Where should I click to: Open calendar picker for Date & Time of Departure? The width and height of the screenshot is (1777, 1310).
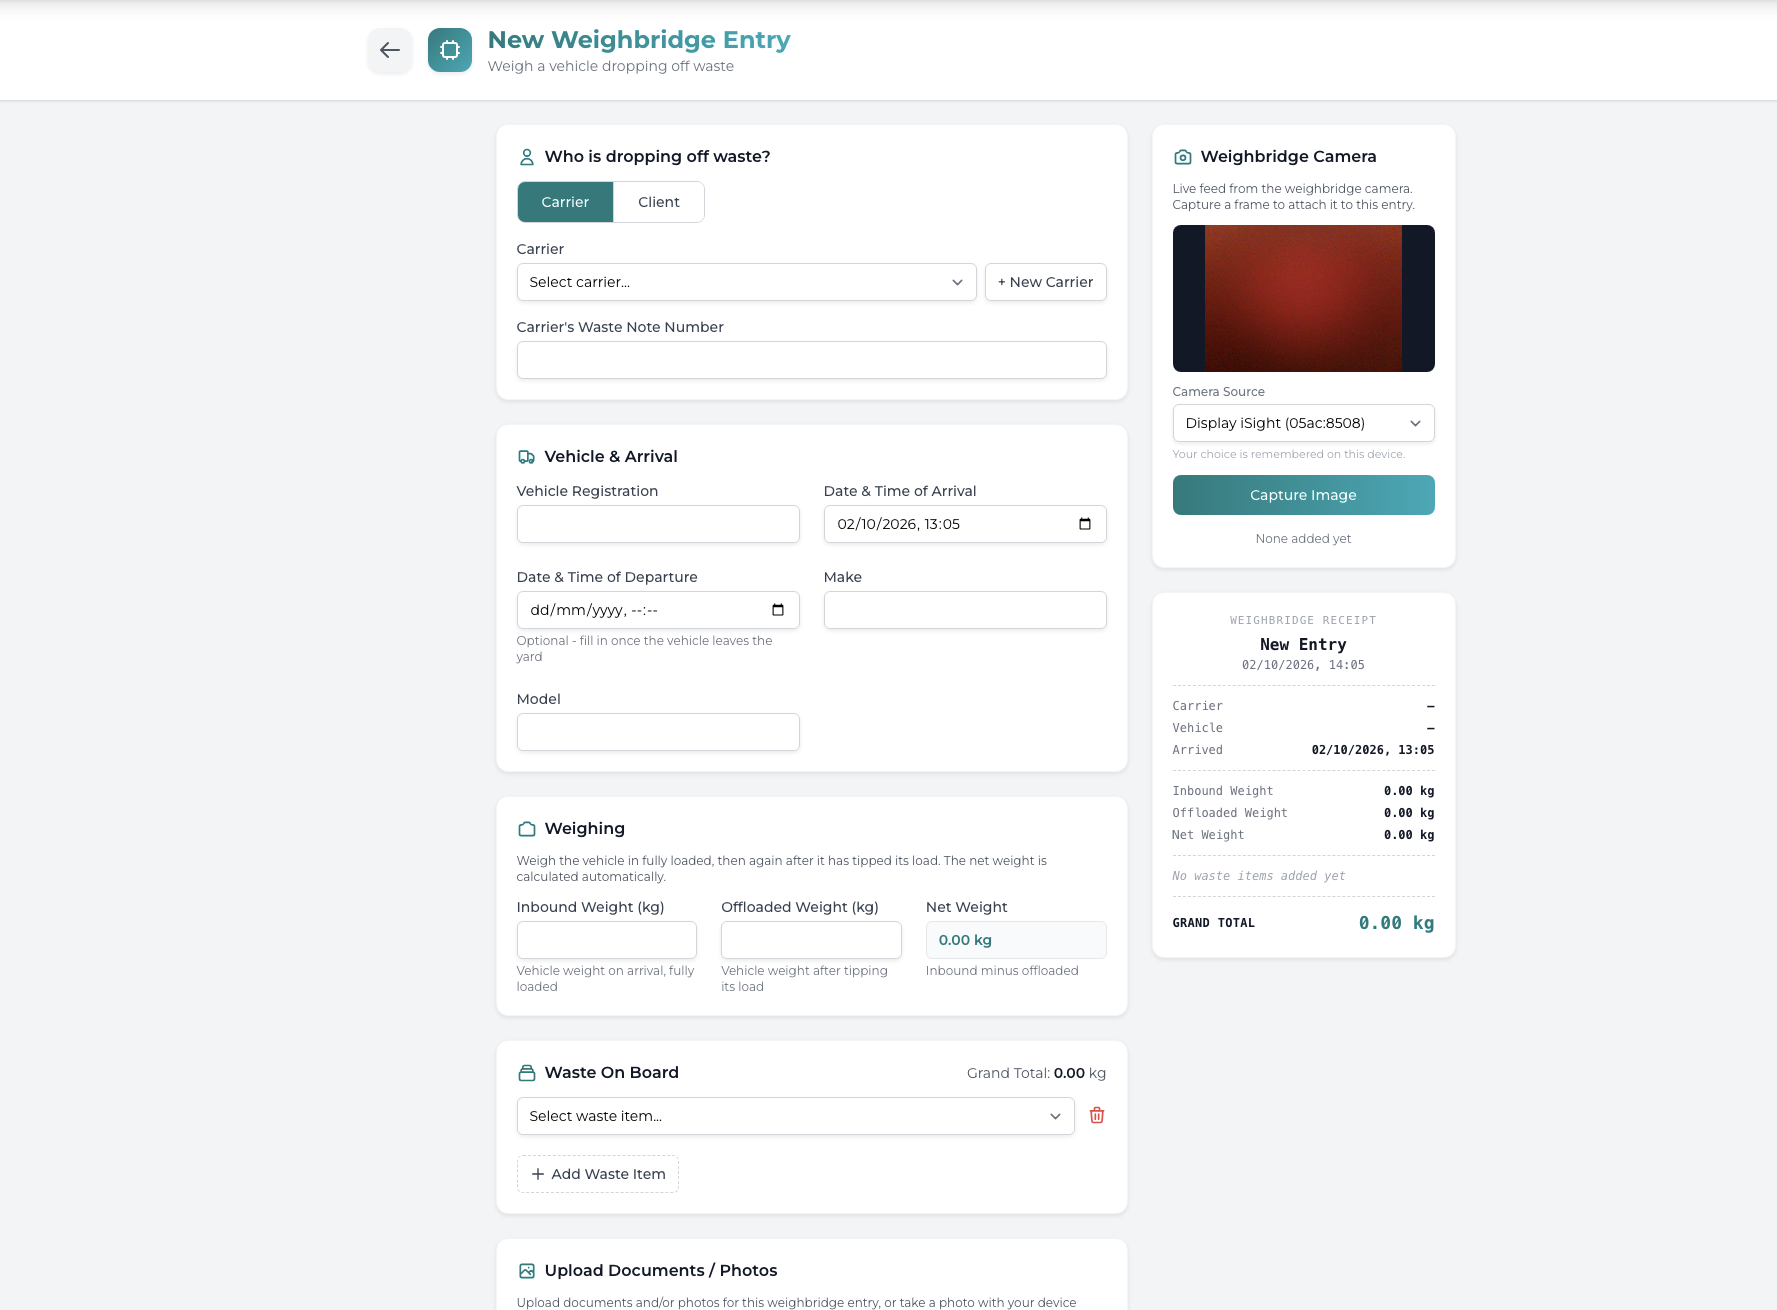pos(778,610)
